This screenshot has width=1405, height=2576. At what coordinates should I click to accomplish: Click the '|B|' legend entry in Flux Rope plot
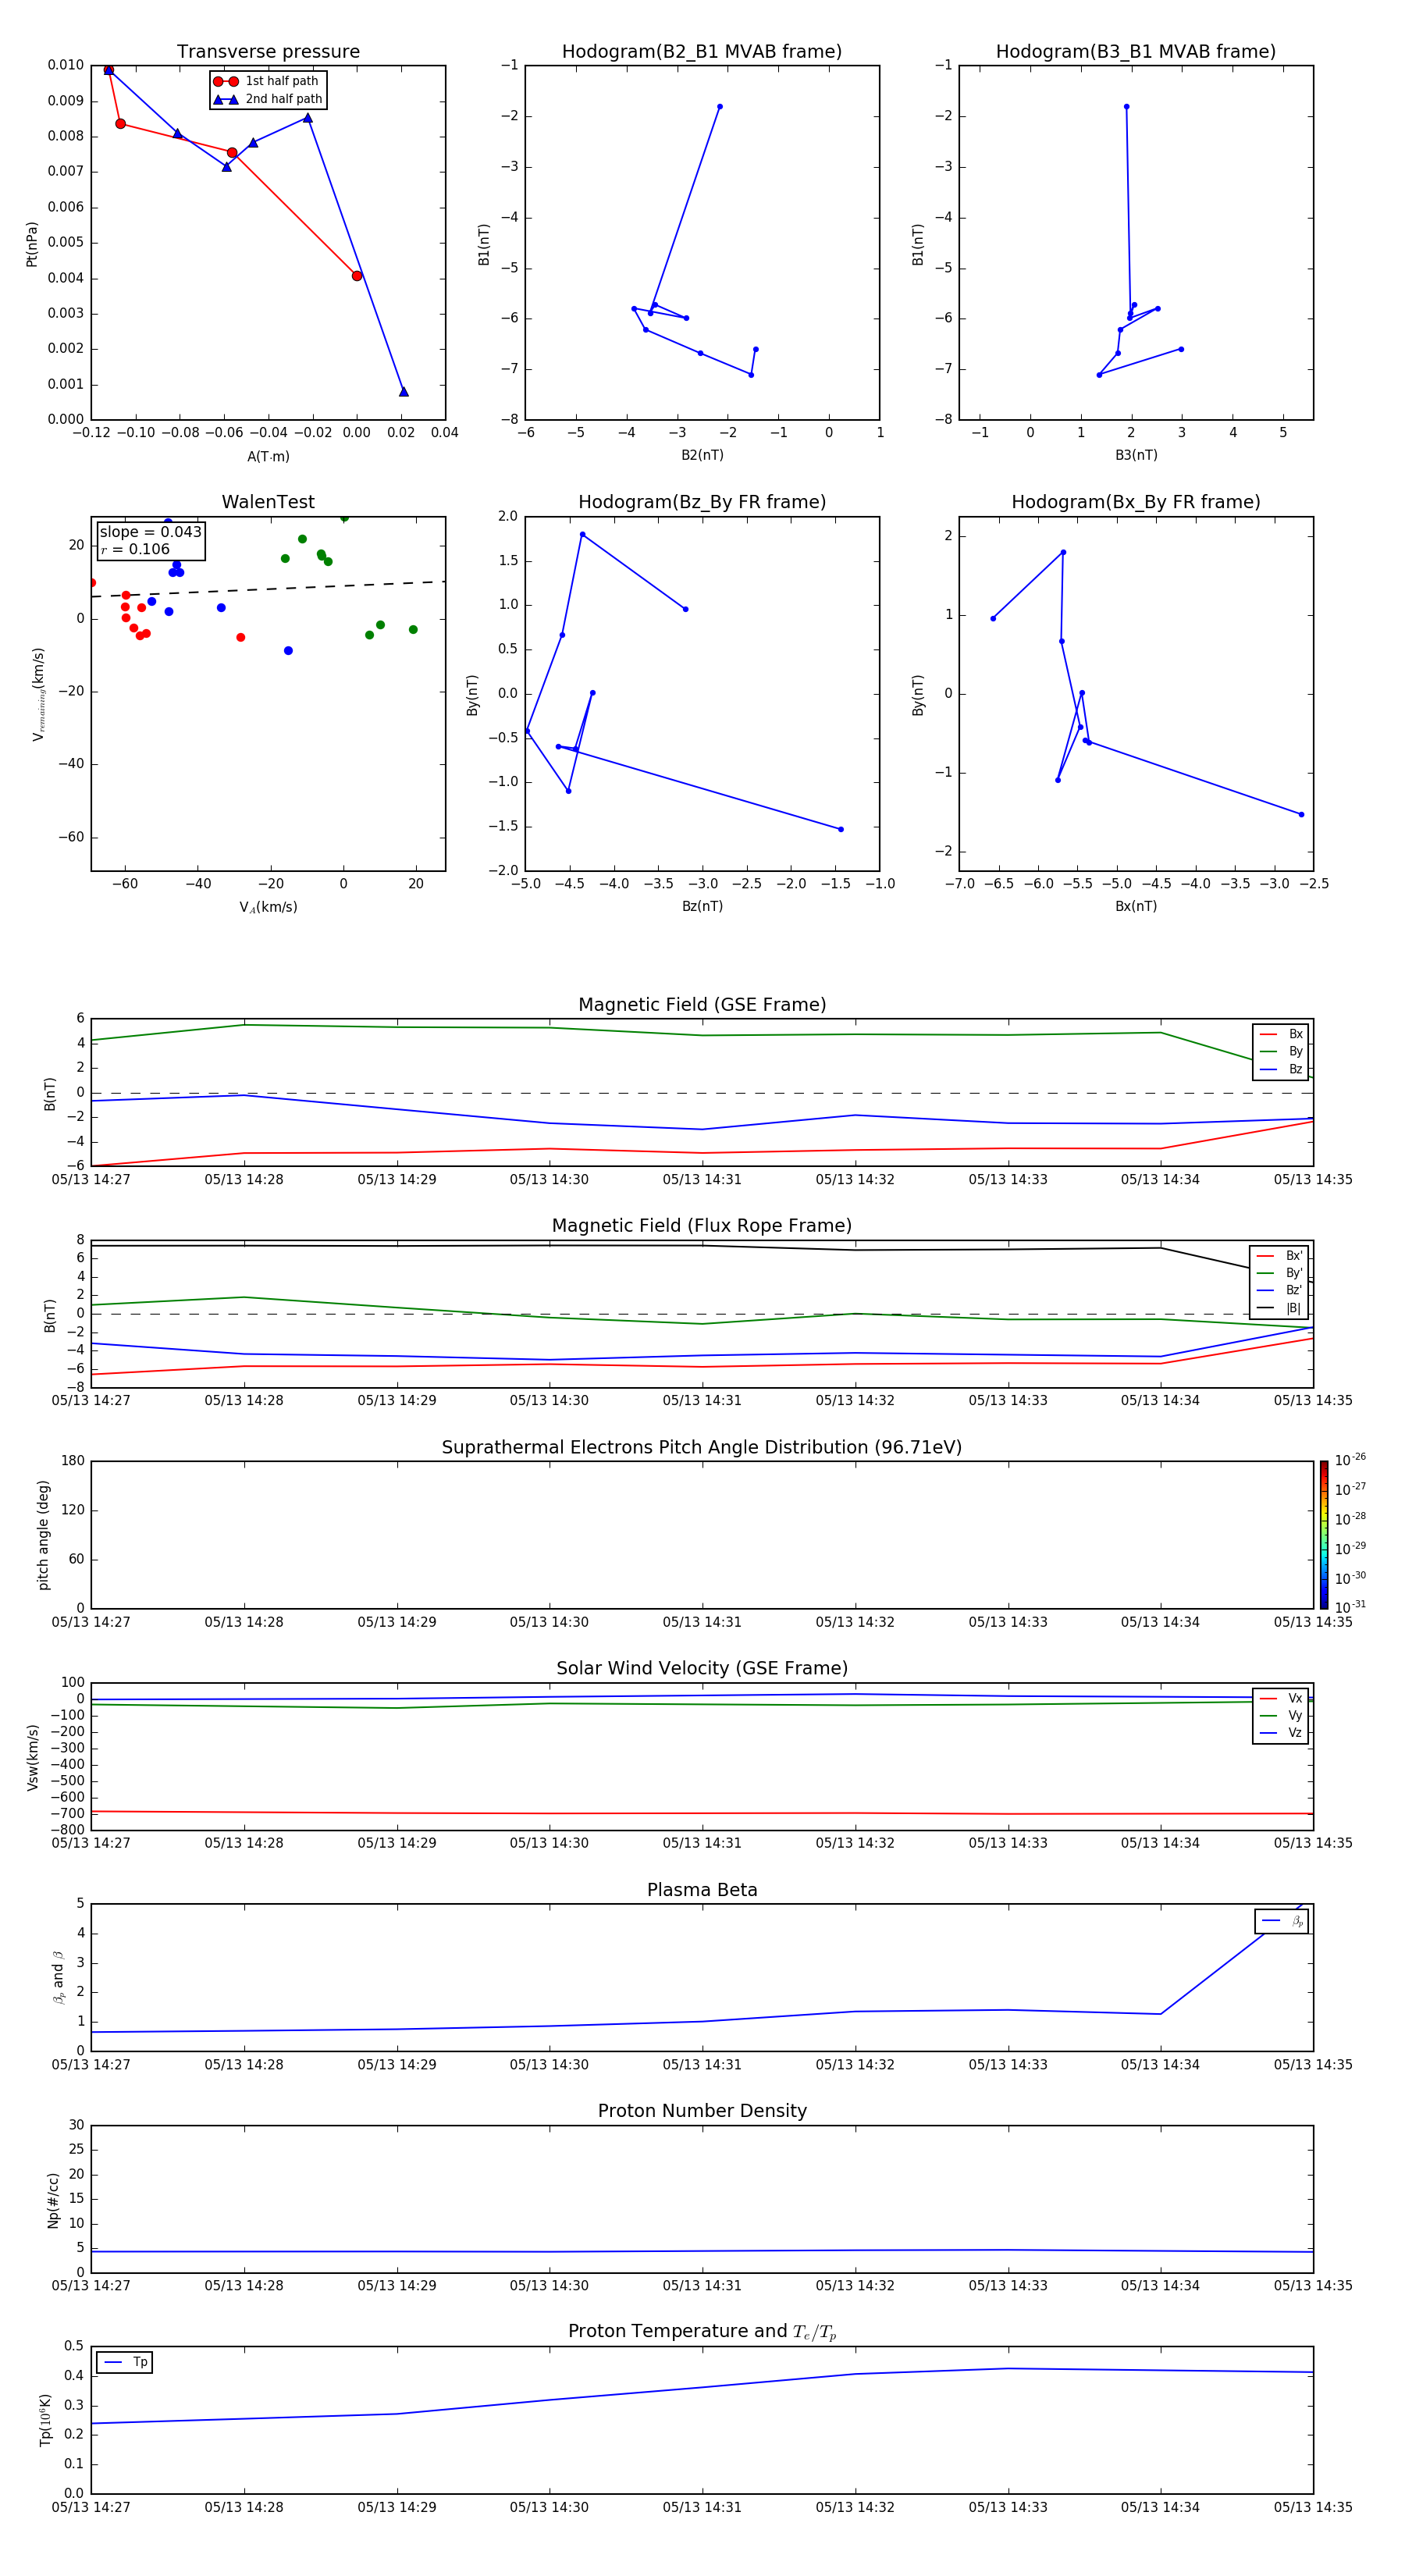tap(1279, 1308)
